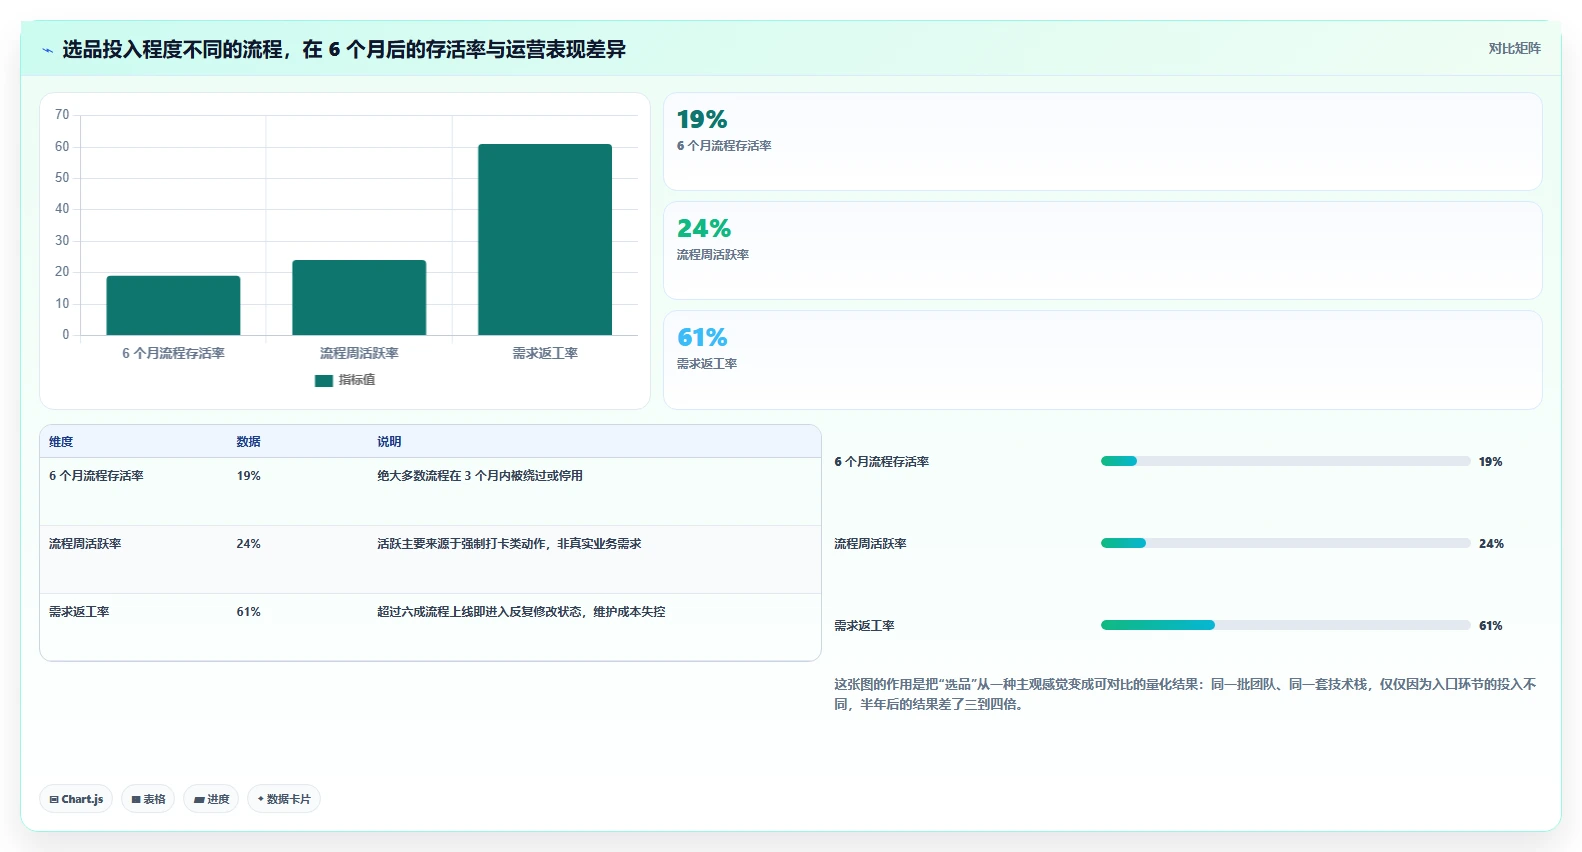Click the 需求返工率 bar in chart
This screenshot has height=852, width=1582.
click(545, 239)
